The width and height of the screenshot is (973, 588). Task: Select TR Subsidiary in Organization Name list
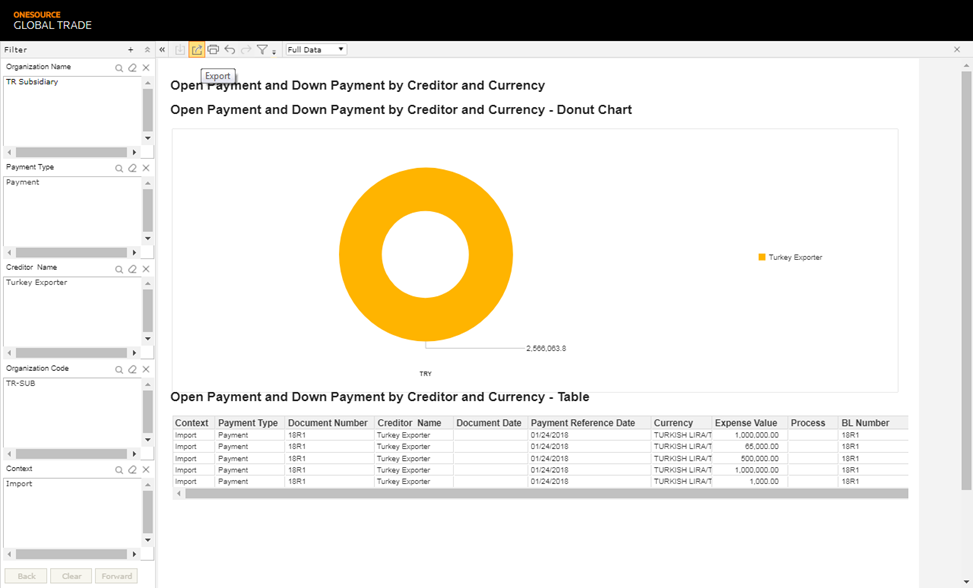click(x=32, y=82)
